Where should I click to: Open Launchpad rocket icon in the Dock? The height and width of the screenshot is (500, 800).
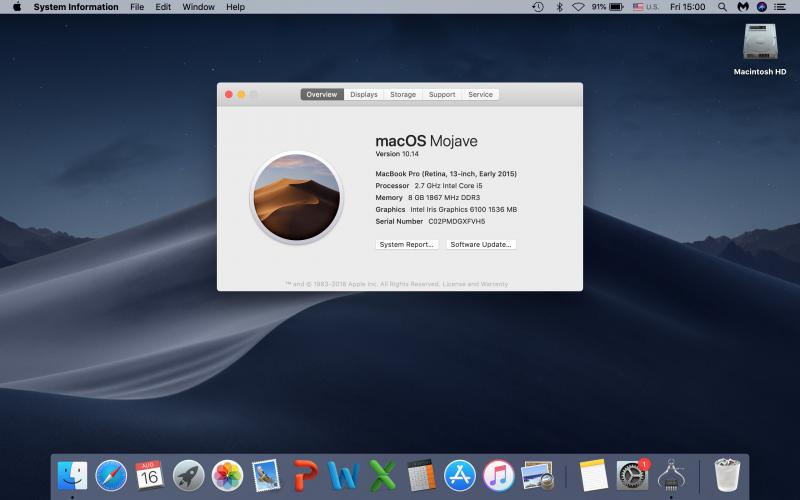[x=188, y=476]
